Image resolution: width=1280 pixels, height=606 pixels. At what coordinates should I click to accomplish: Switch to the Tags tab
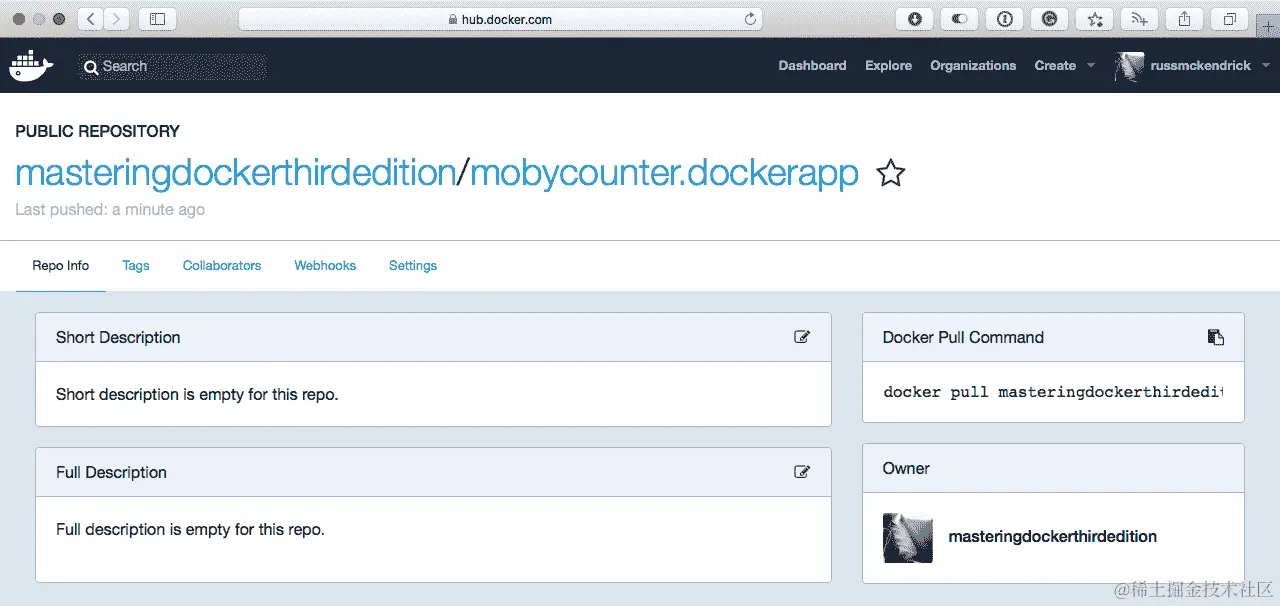(136, 266)
